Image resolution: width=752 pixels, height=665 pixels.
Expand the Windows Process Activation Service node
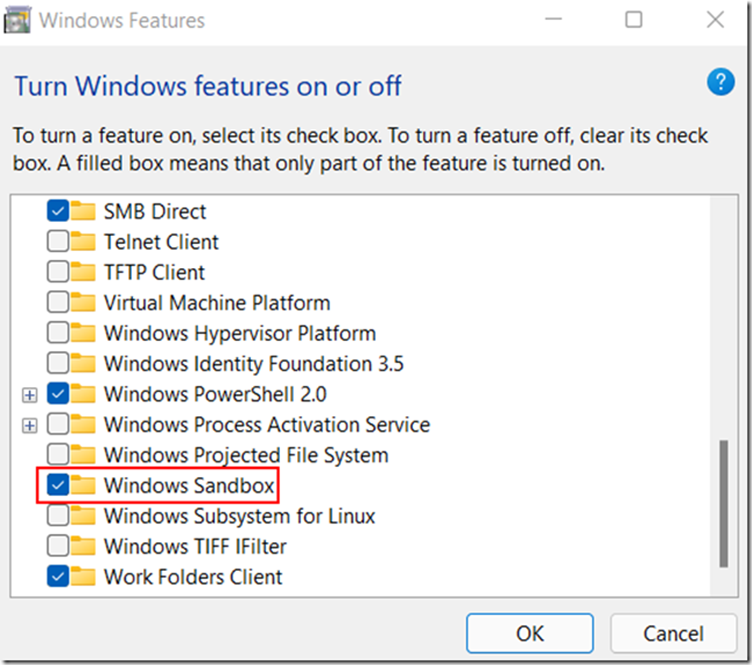(30, 425)
